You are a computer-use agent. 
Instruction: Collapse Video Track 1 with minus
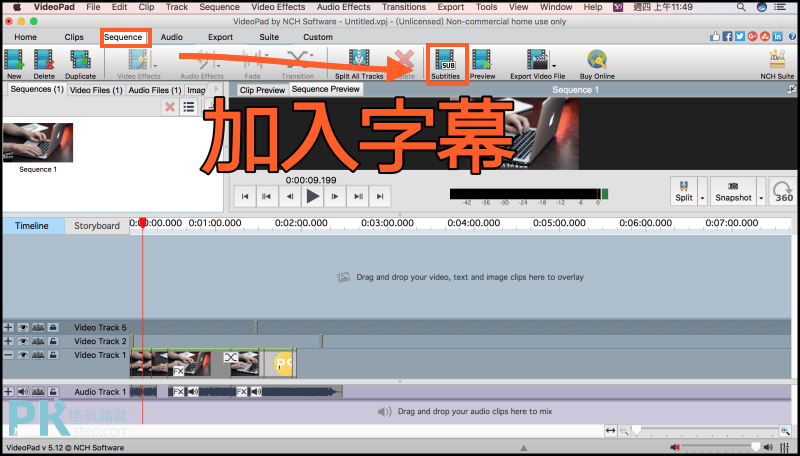tap(8, 355)
